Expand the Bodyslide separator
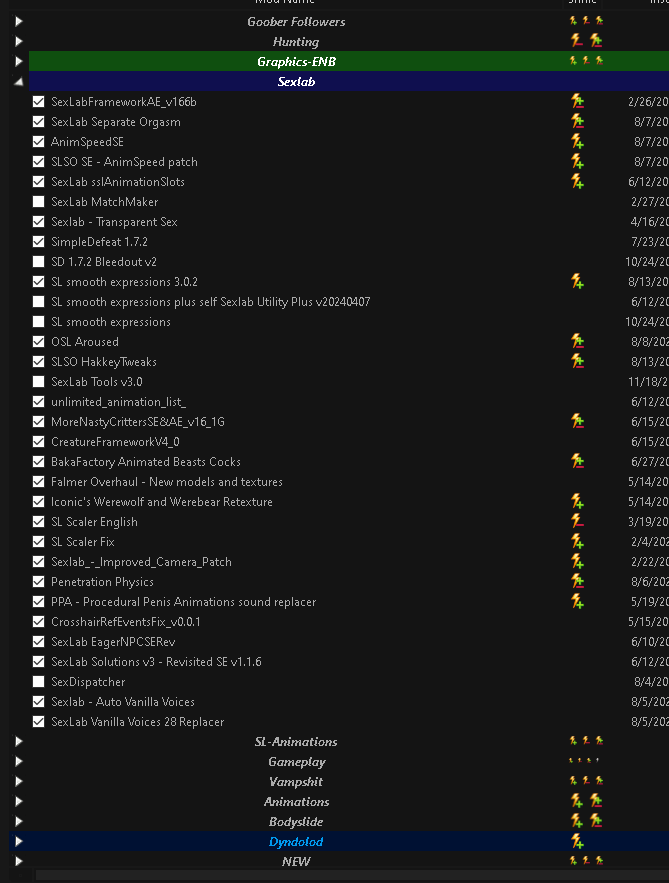The image size is (669, 883). click(19, 822)
